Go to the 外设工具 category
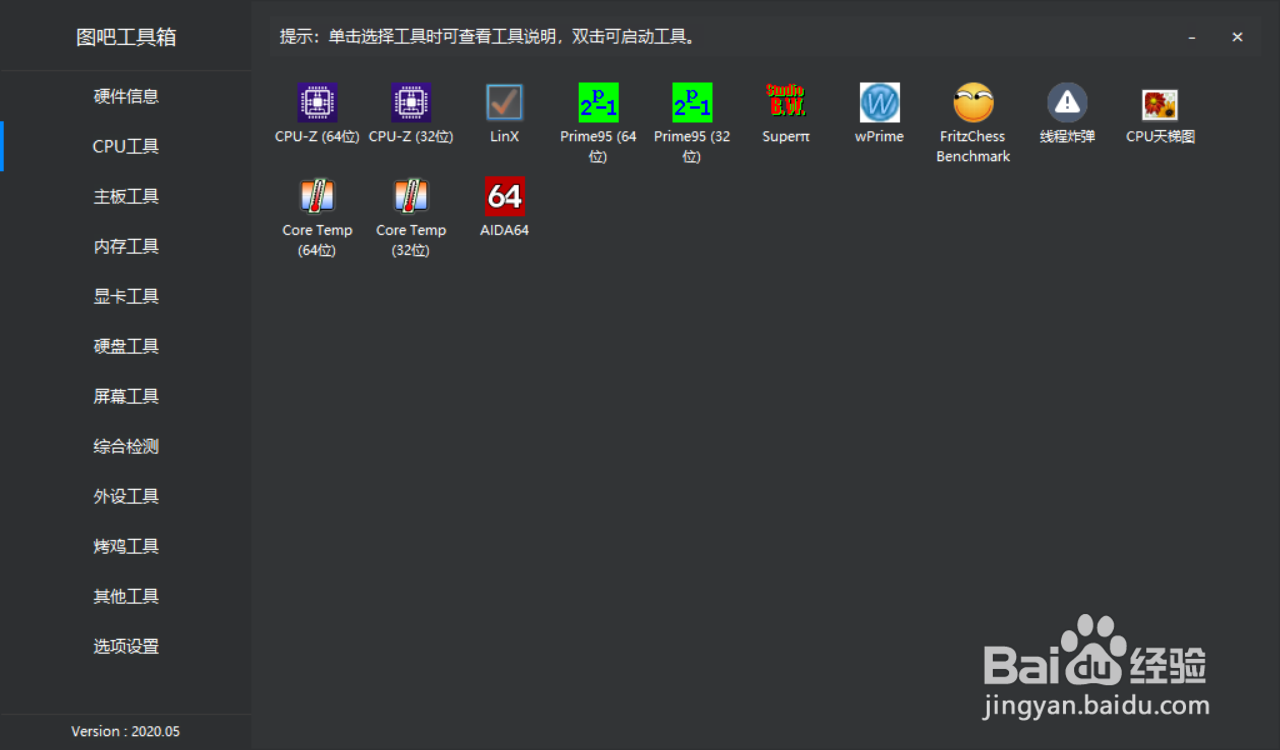The height and width of the screenshot is (750, 1280). [126, 496]
